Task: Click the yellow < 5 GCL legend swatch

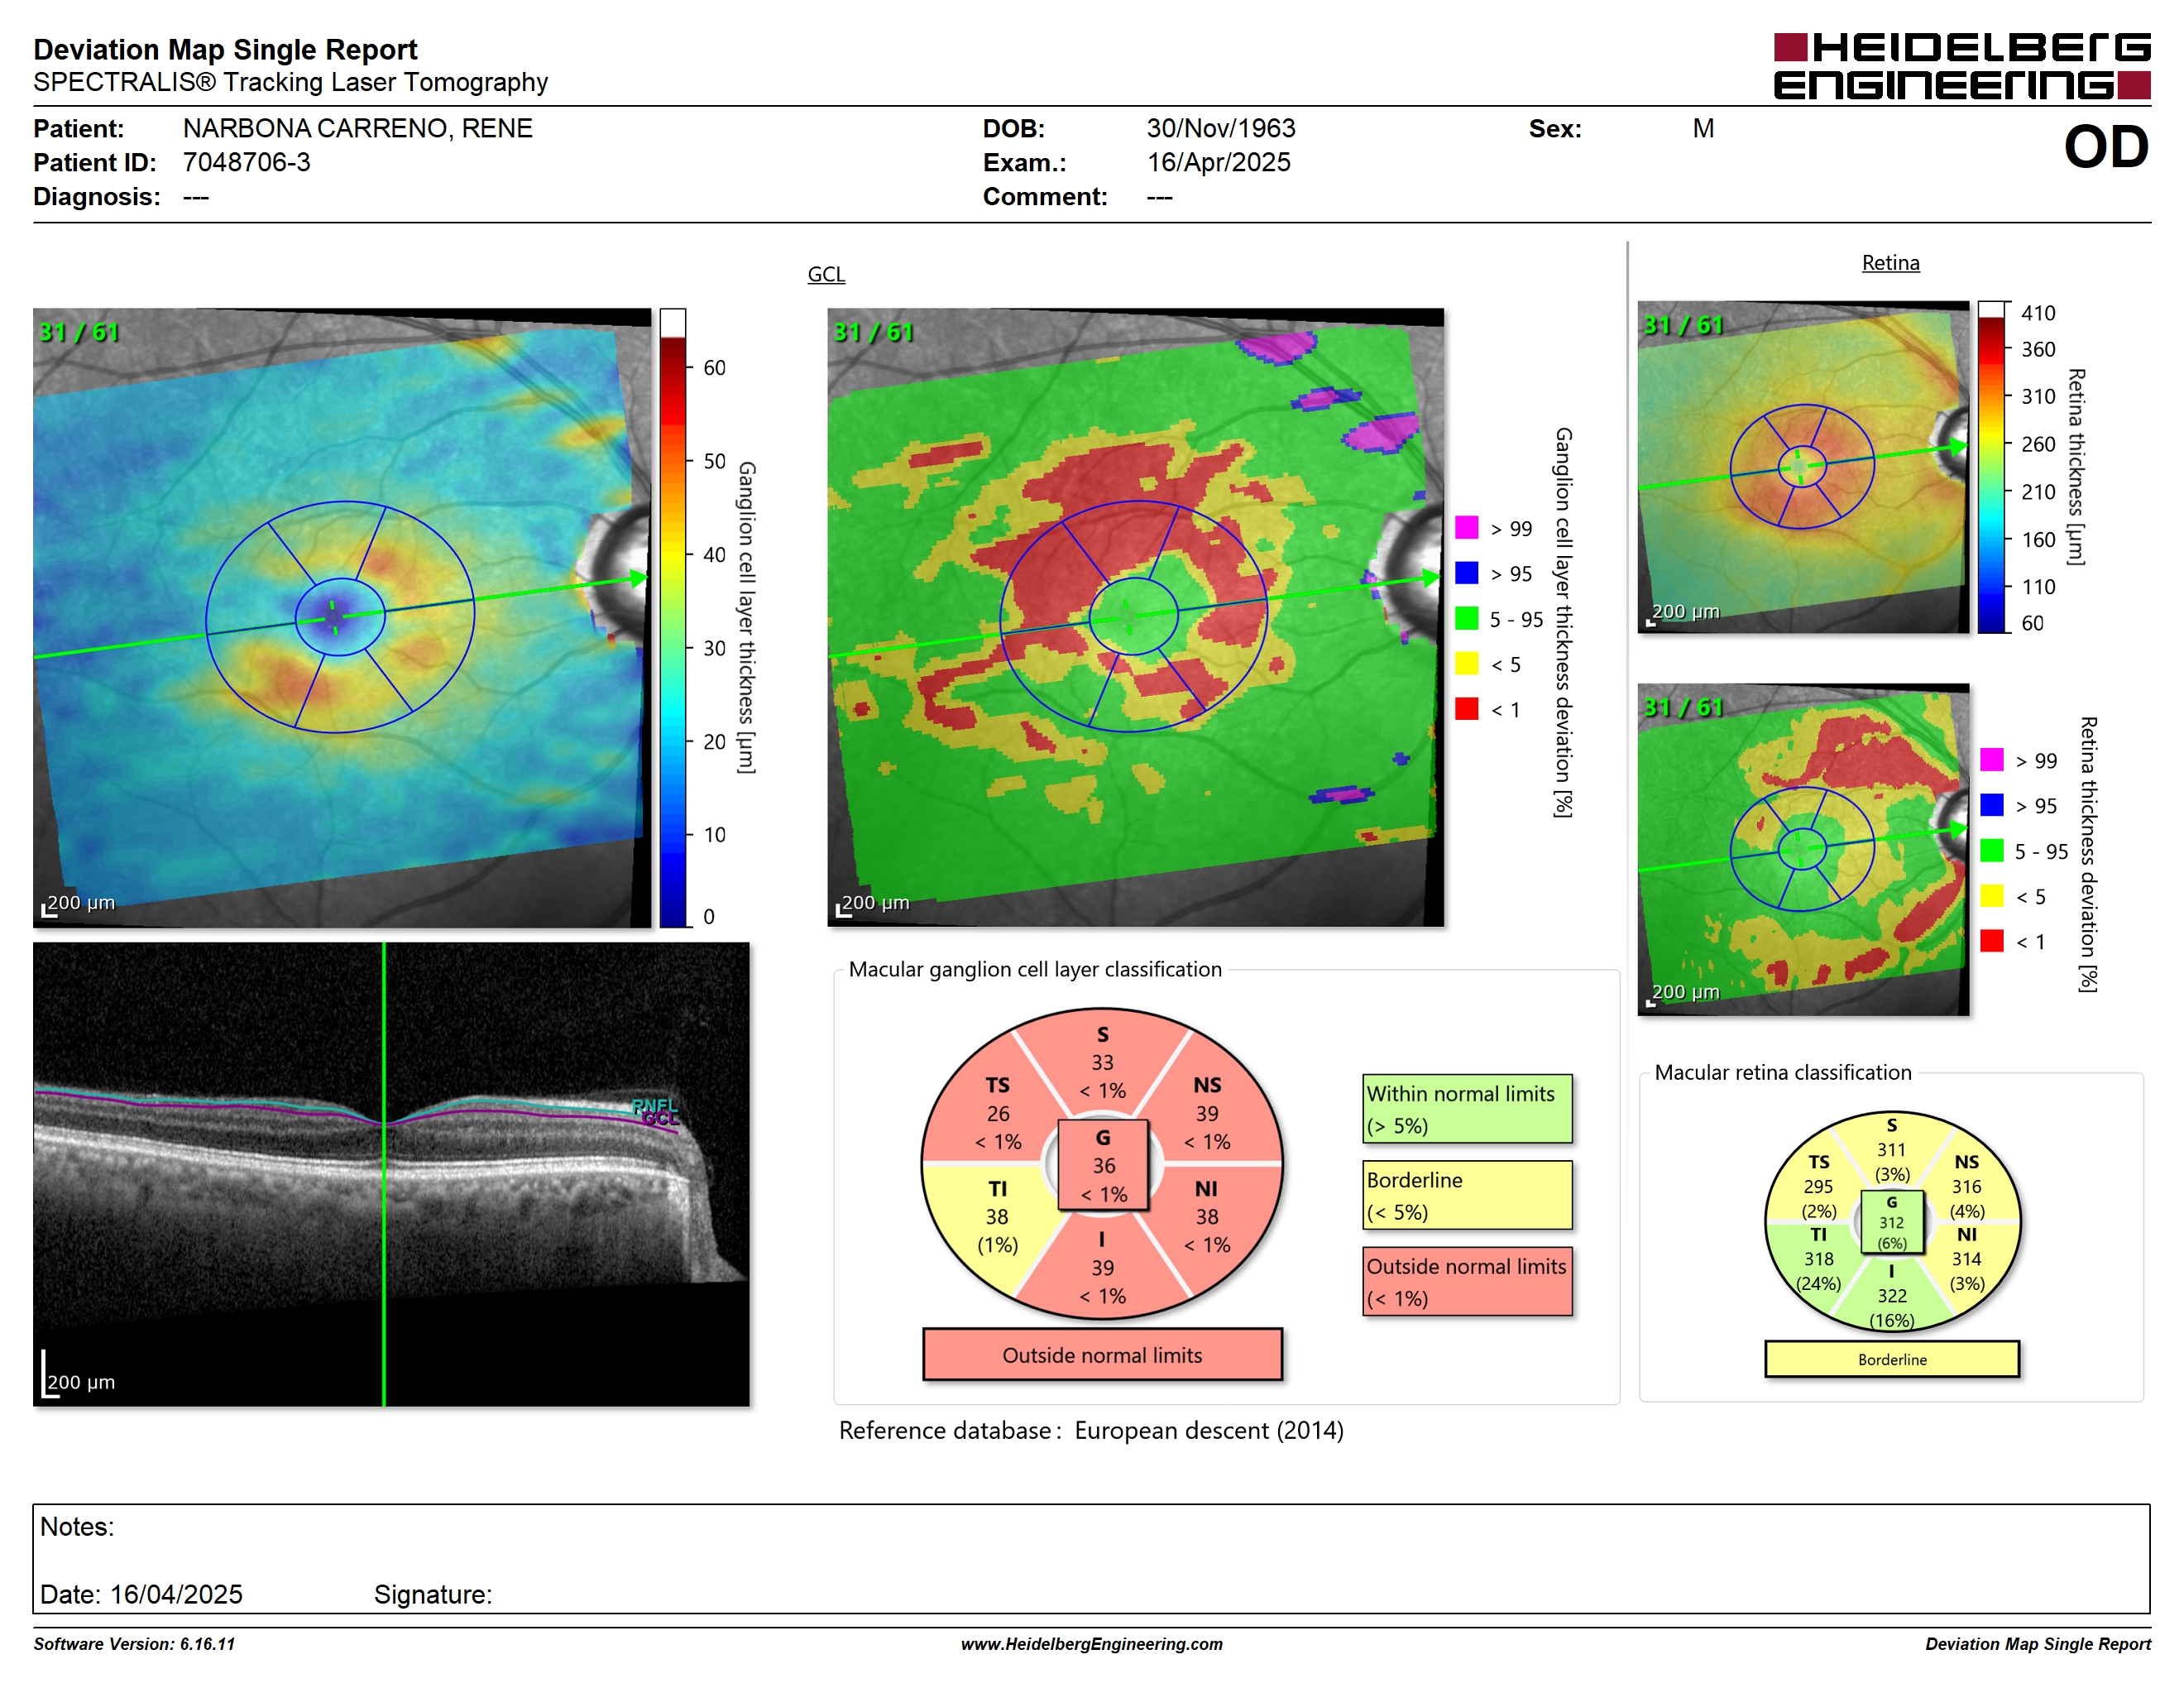Action: click(x=1466, y=663)
